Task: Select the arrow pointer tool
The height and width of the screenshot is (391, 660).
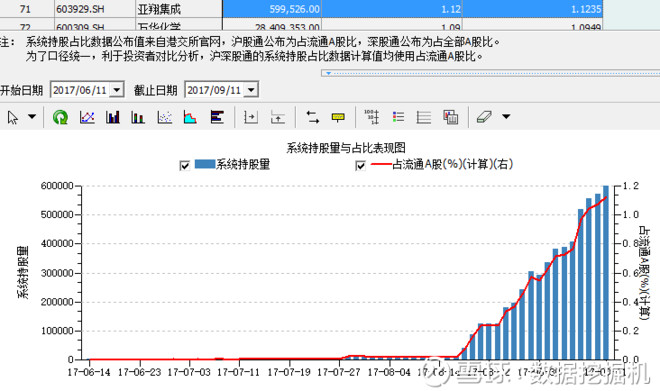Action: [x=13, y=117]
